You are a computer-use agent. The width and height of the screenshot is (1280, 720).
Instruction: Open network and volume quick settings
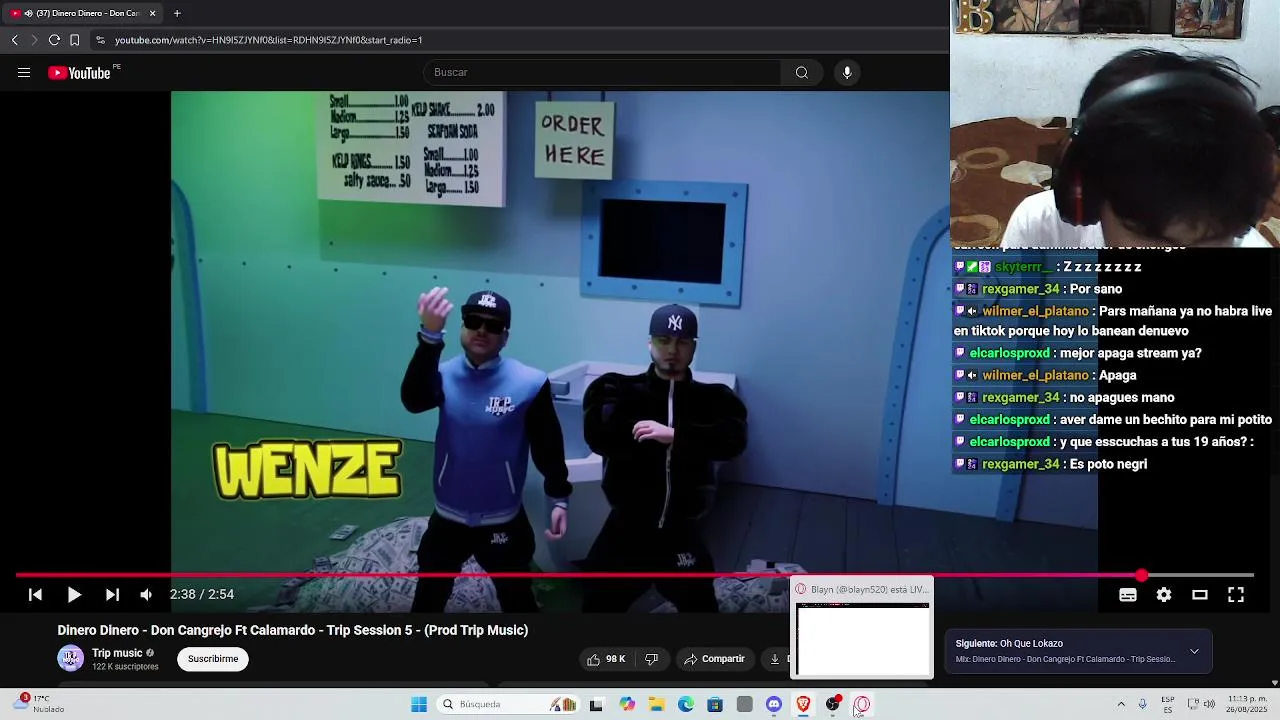click(x=1202, y=704)
